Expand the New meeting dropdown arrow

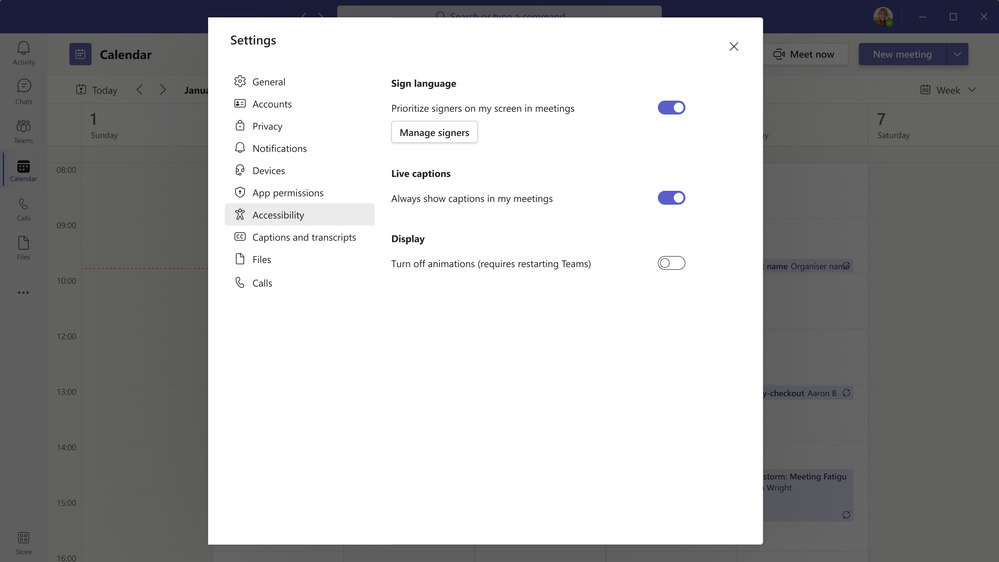957,54
